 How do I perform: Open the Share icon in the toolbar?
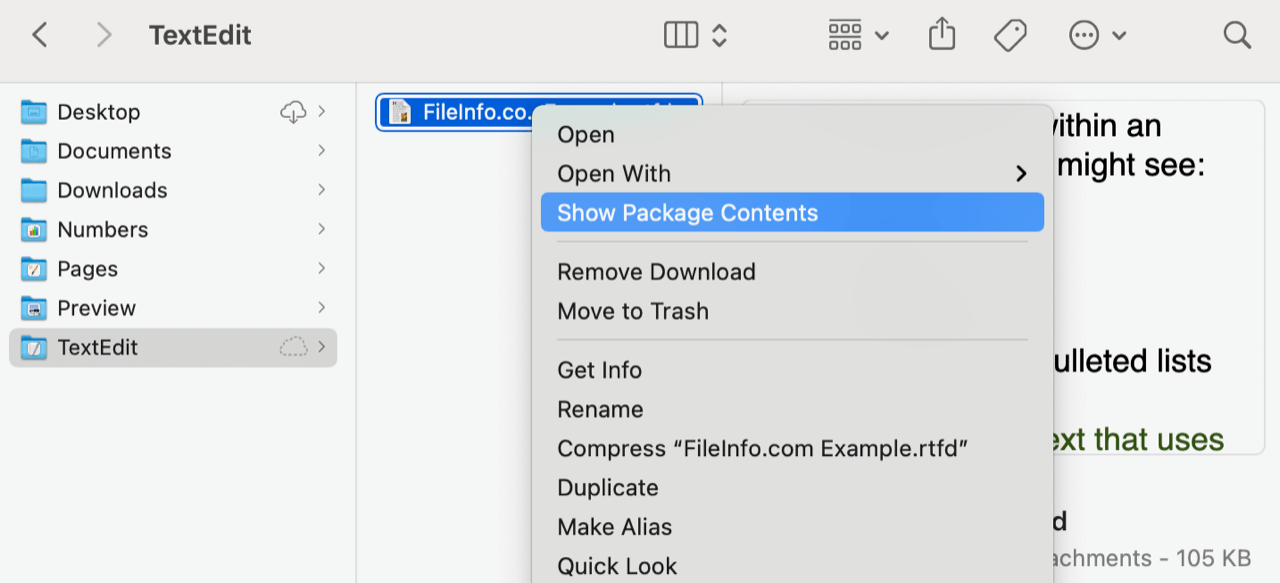tap(941, 34)
